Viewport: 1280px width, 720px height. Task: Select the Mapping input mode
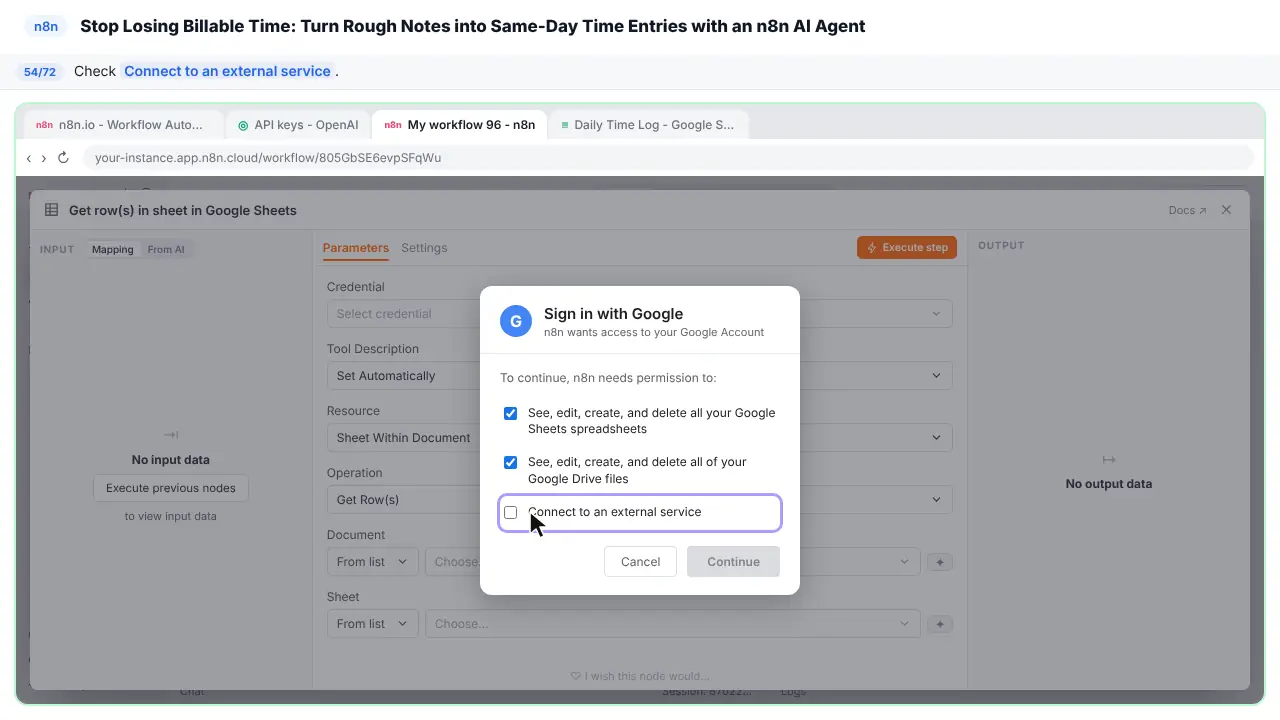[112, 250]
